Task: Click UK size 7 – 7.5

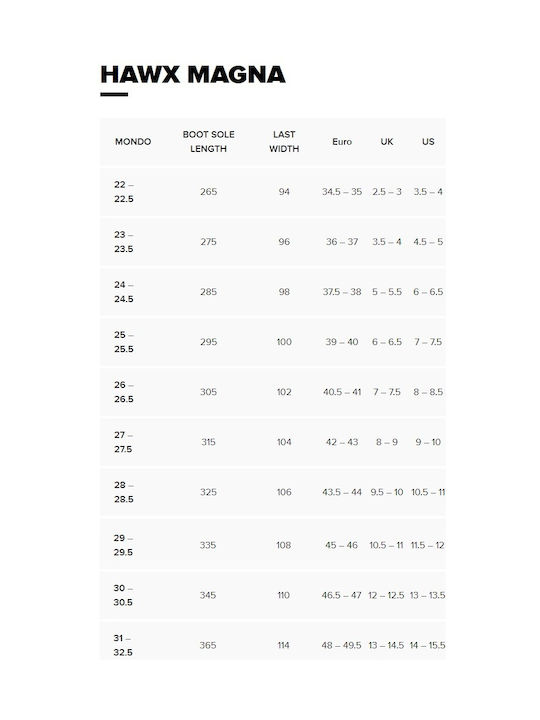Action: coord(387,392)
